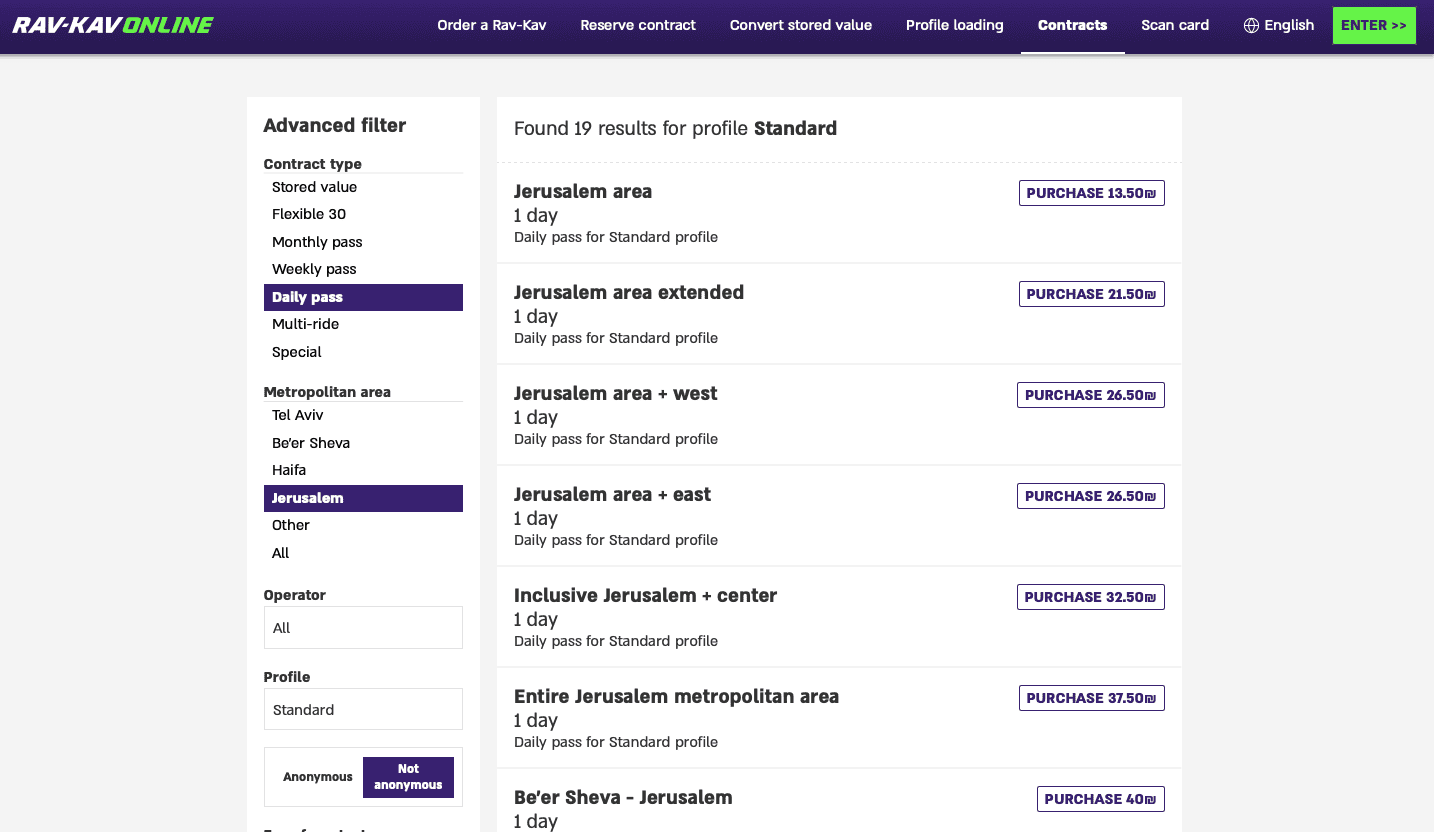1434x832 pixels.
Task: Open the Scan card menu item
Action: click(x=1175, y=25)
